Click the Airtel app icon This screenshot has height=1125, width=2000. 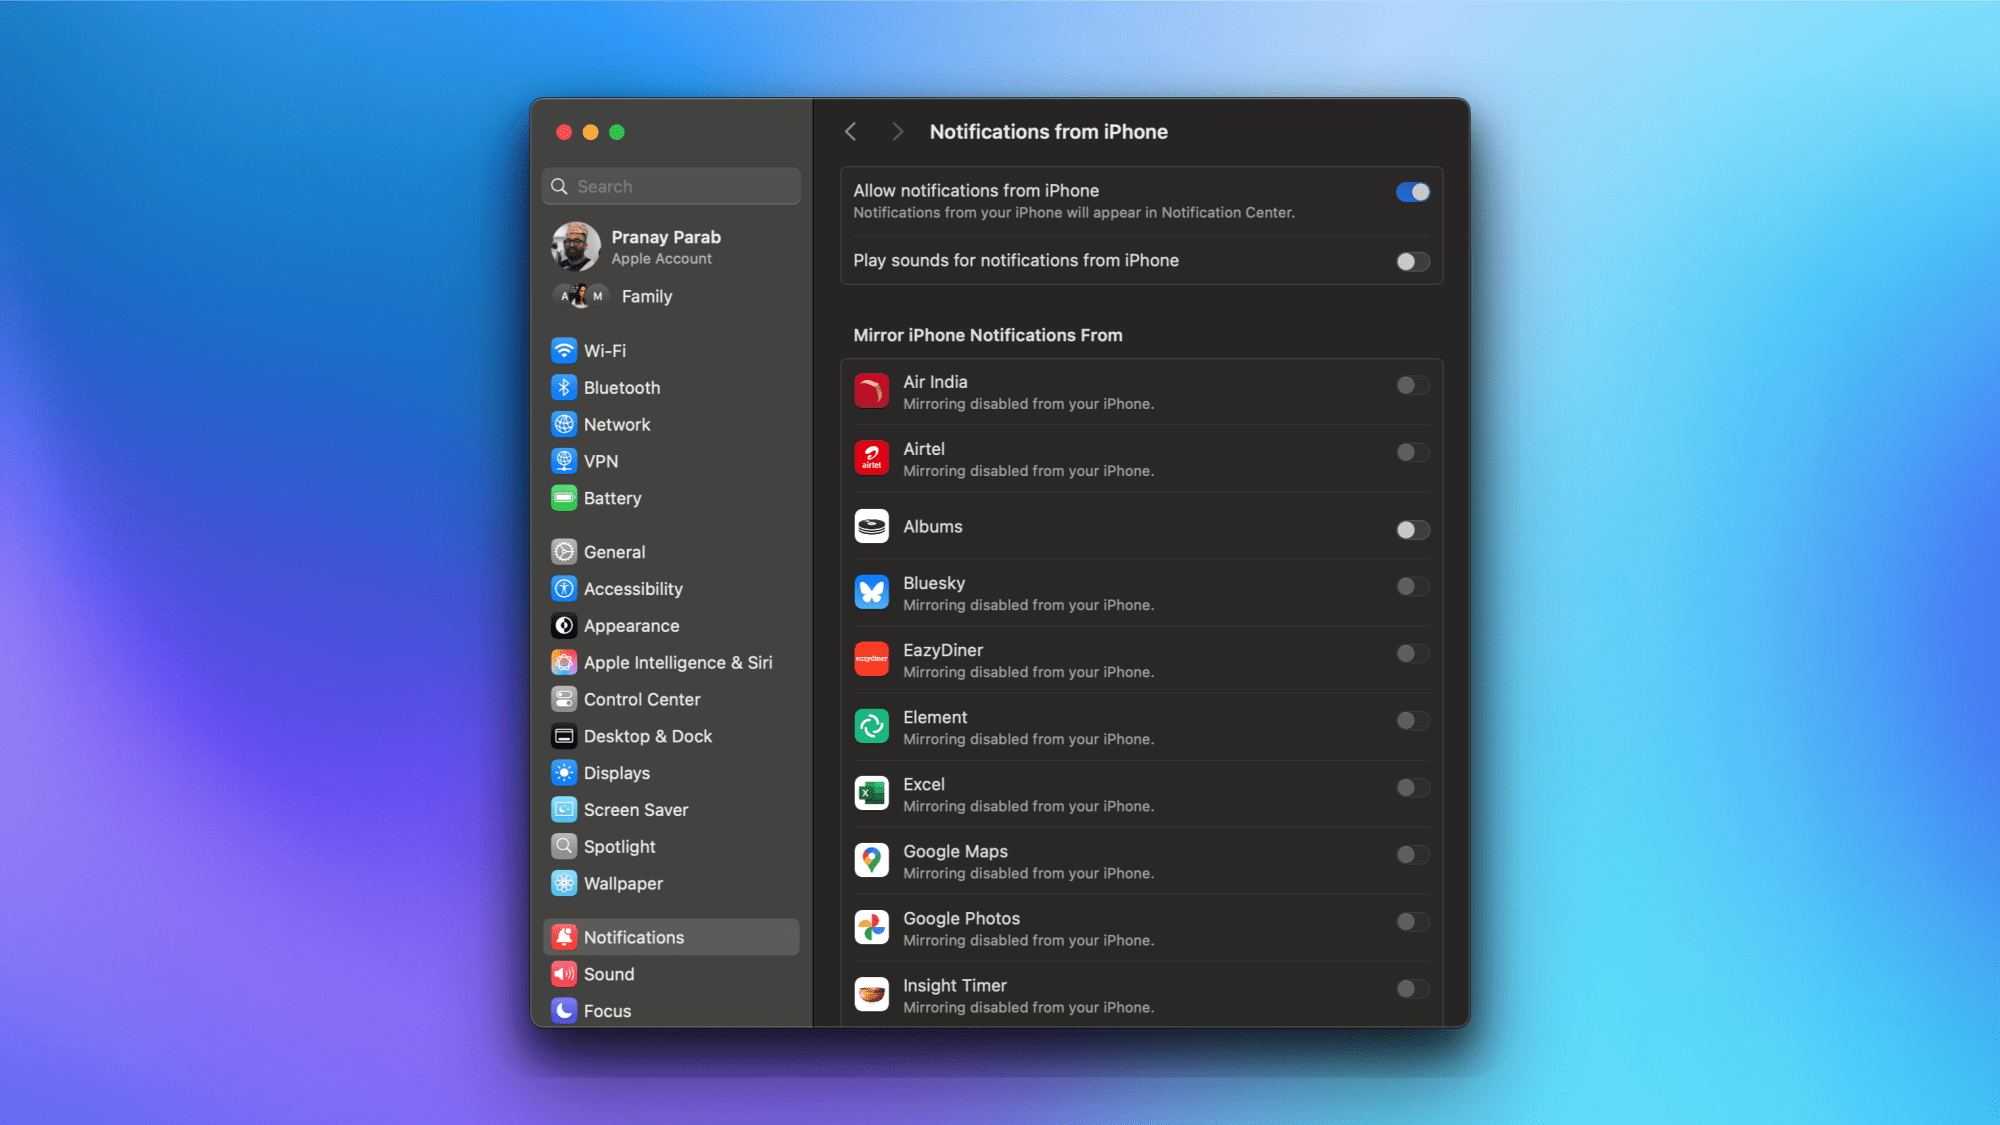coord(871,458)
